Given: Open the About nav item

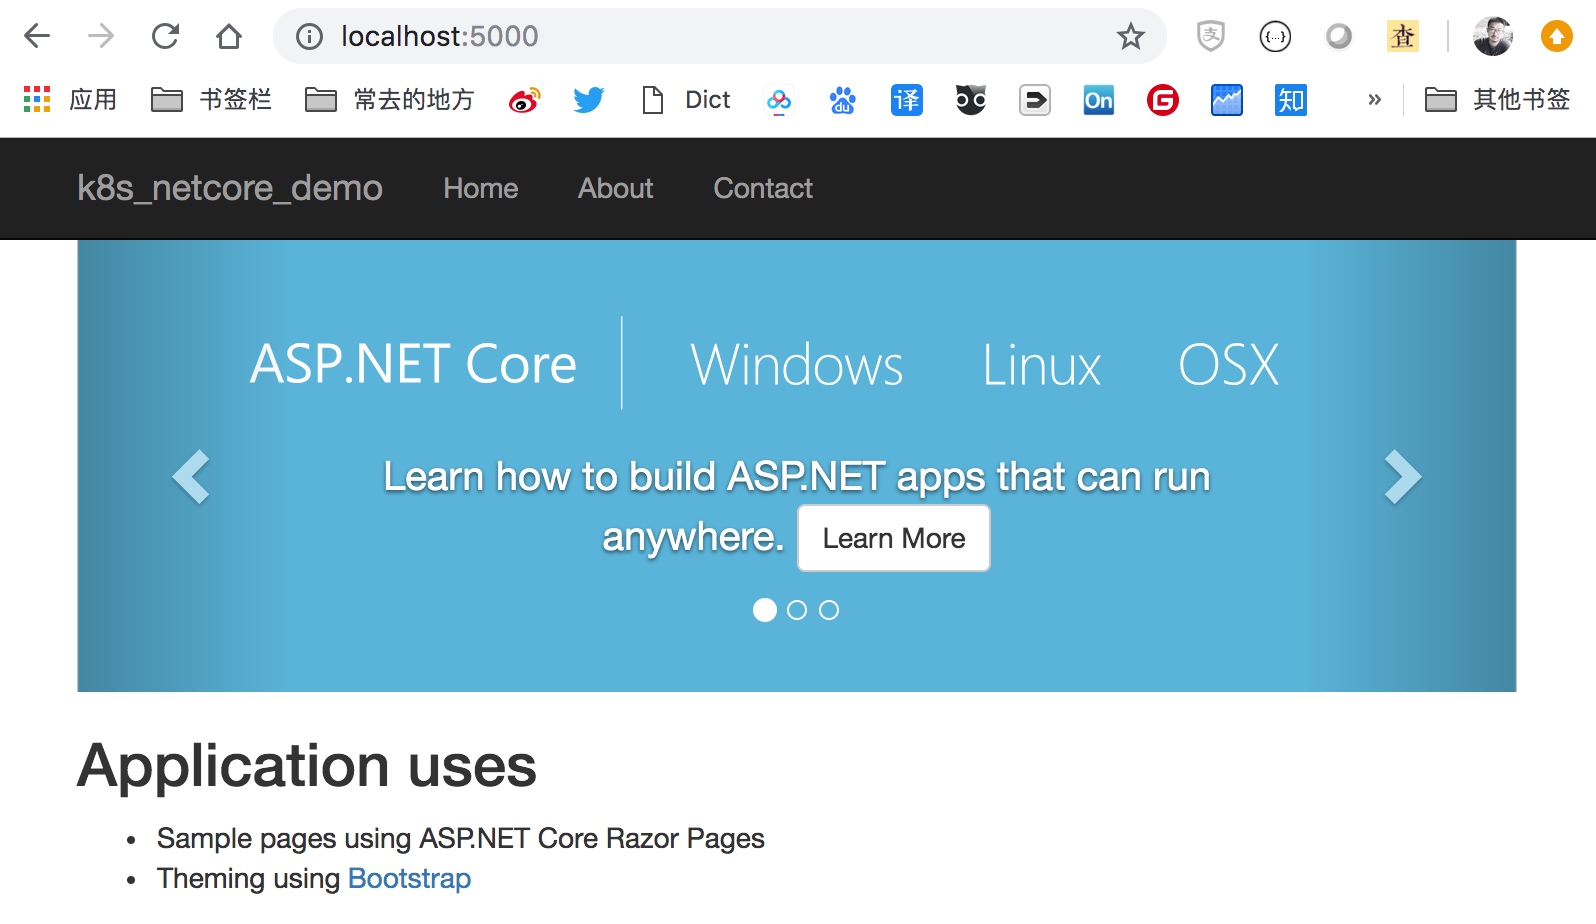Looking at the screenshot, I should click(616, 188).
